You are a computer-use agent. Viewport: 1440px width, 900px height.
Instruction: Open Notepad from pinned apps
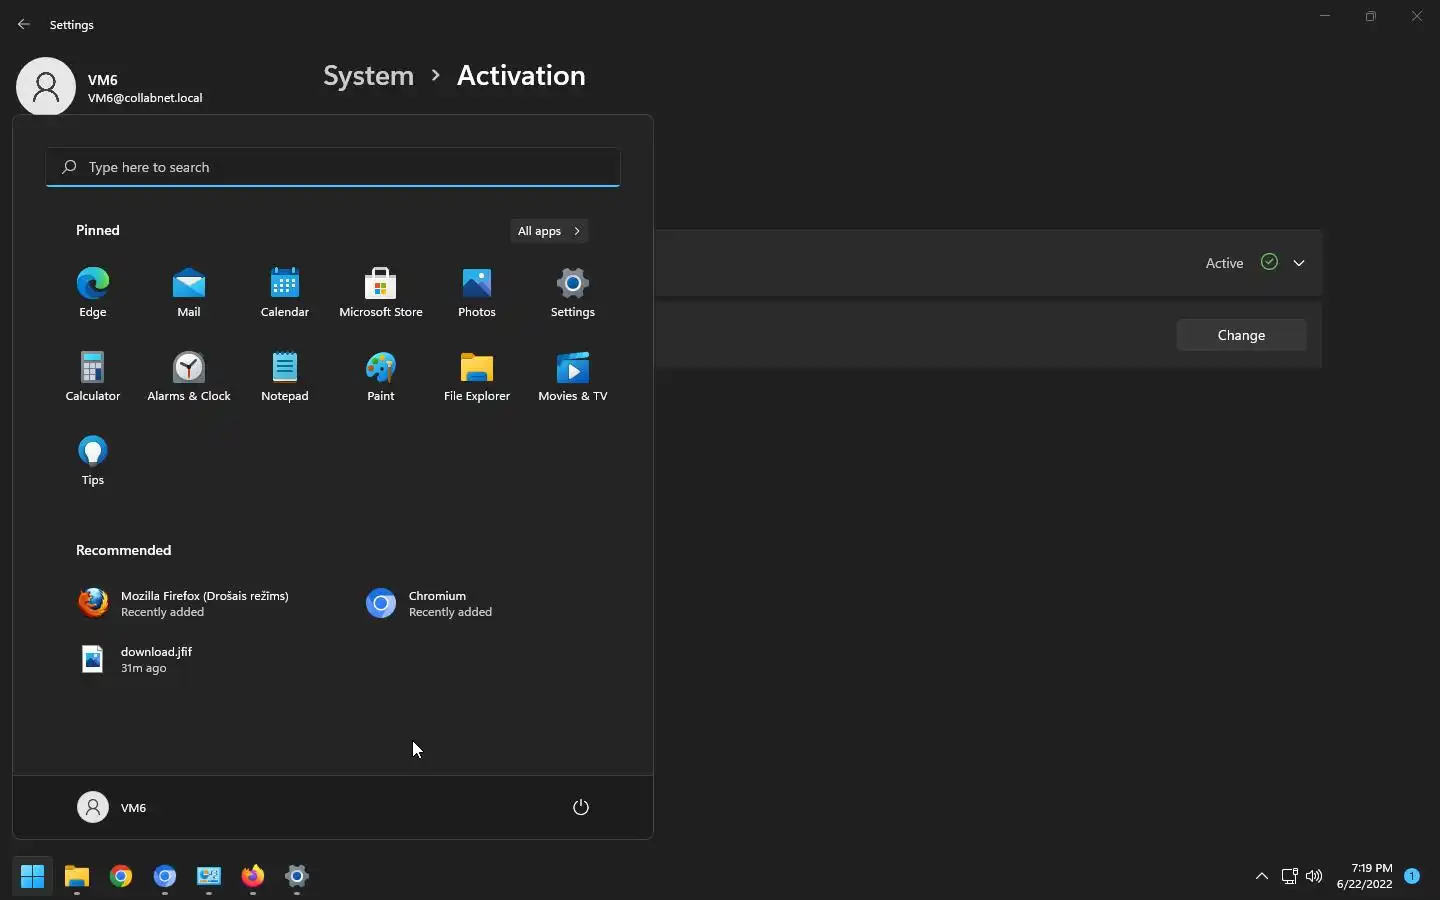tap(285, 376)
